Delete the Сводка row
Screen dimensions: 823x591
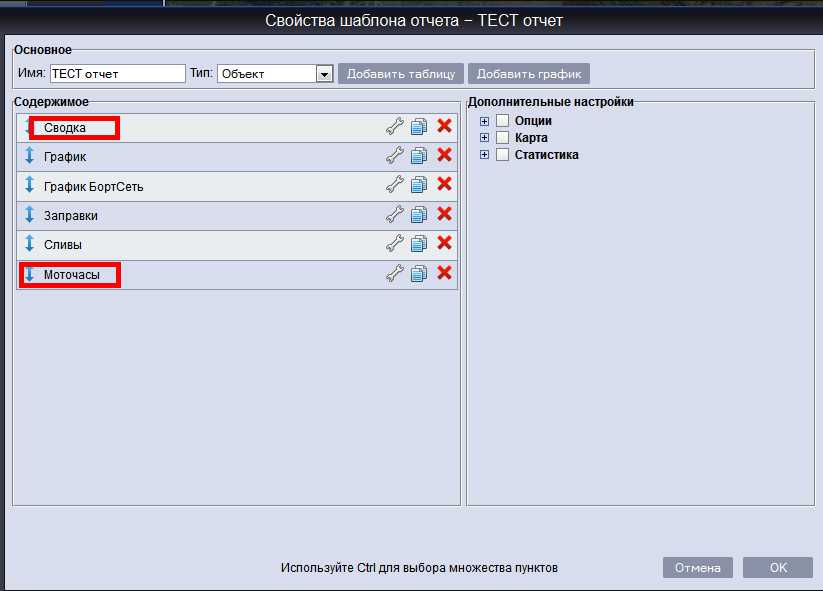coord(445,126)
